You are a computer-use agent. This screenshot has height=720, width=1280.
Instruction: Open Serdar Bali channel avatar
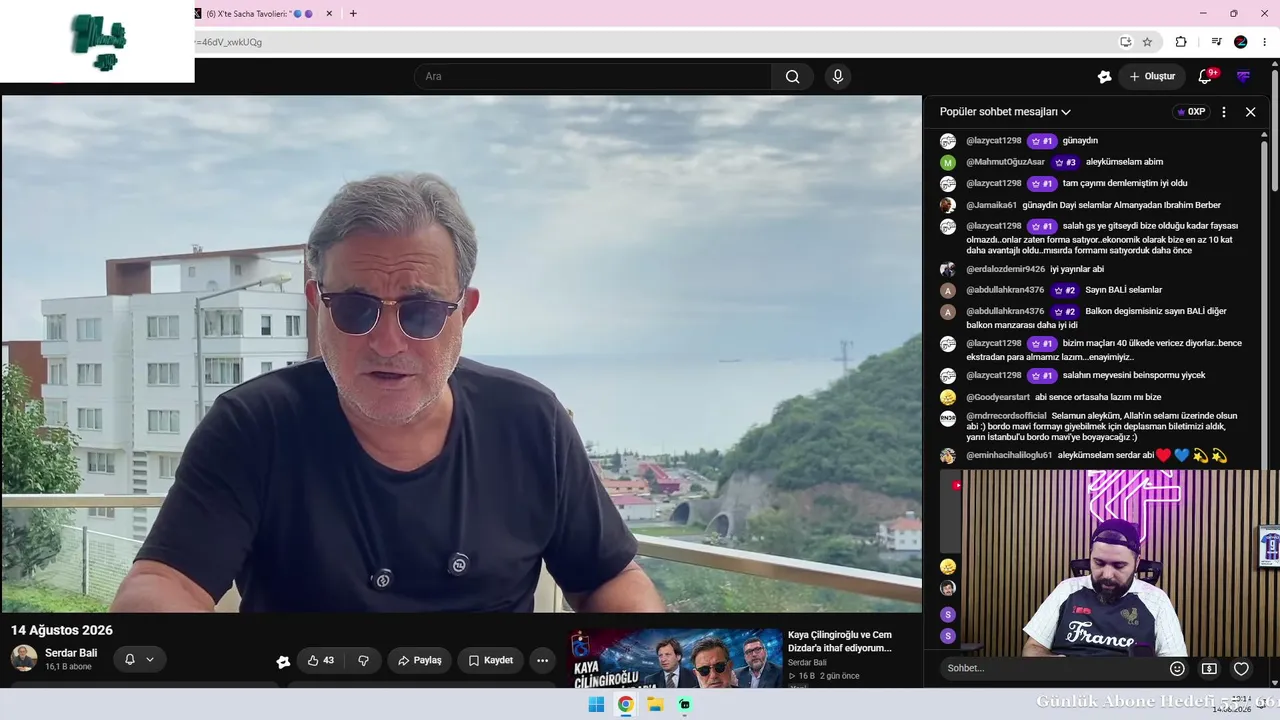tap(24, 658)
